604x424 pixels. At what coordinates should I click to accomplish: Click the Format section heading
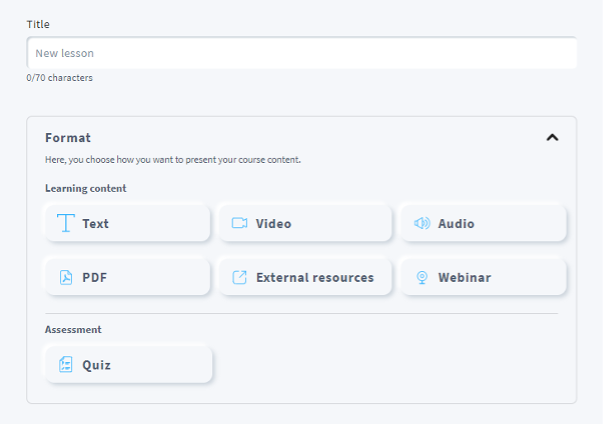click(68, 138)
